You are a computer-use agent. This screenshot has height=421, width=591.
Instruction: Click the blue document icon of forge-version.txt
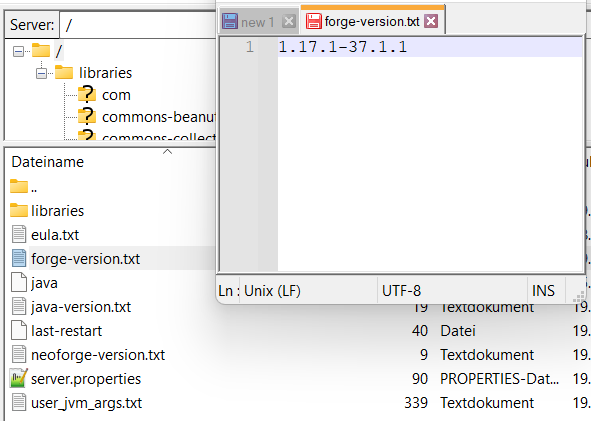(19, 258)
